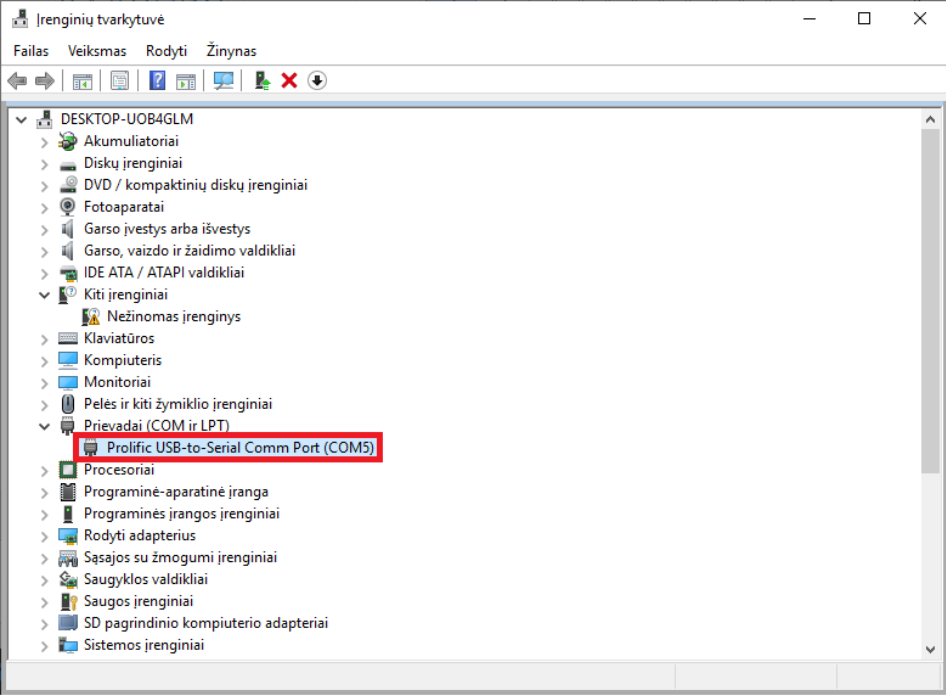The image size is (946, 696).
Task: Click the Help toolbar icon
Action: click(x=157, y=81)
